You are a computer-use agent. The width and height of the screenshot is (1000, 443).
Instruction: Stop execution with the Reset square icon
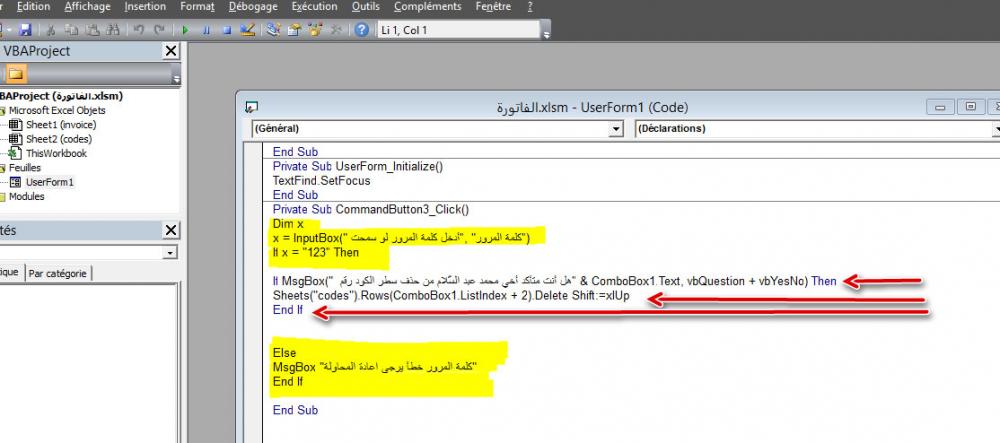pyautogui.click(x=227, y=30)
